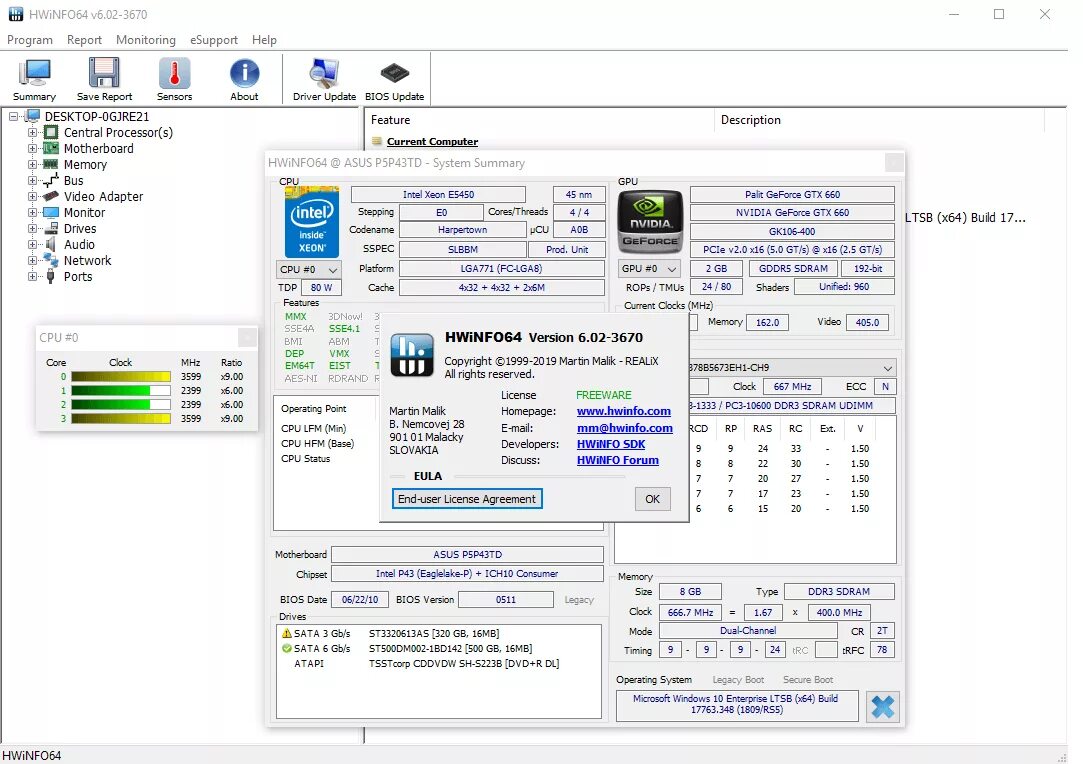
Task: Click the Current Computer folder icon
Action: pos(376,141)
